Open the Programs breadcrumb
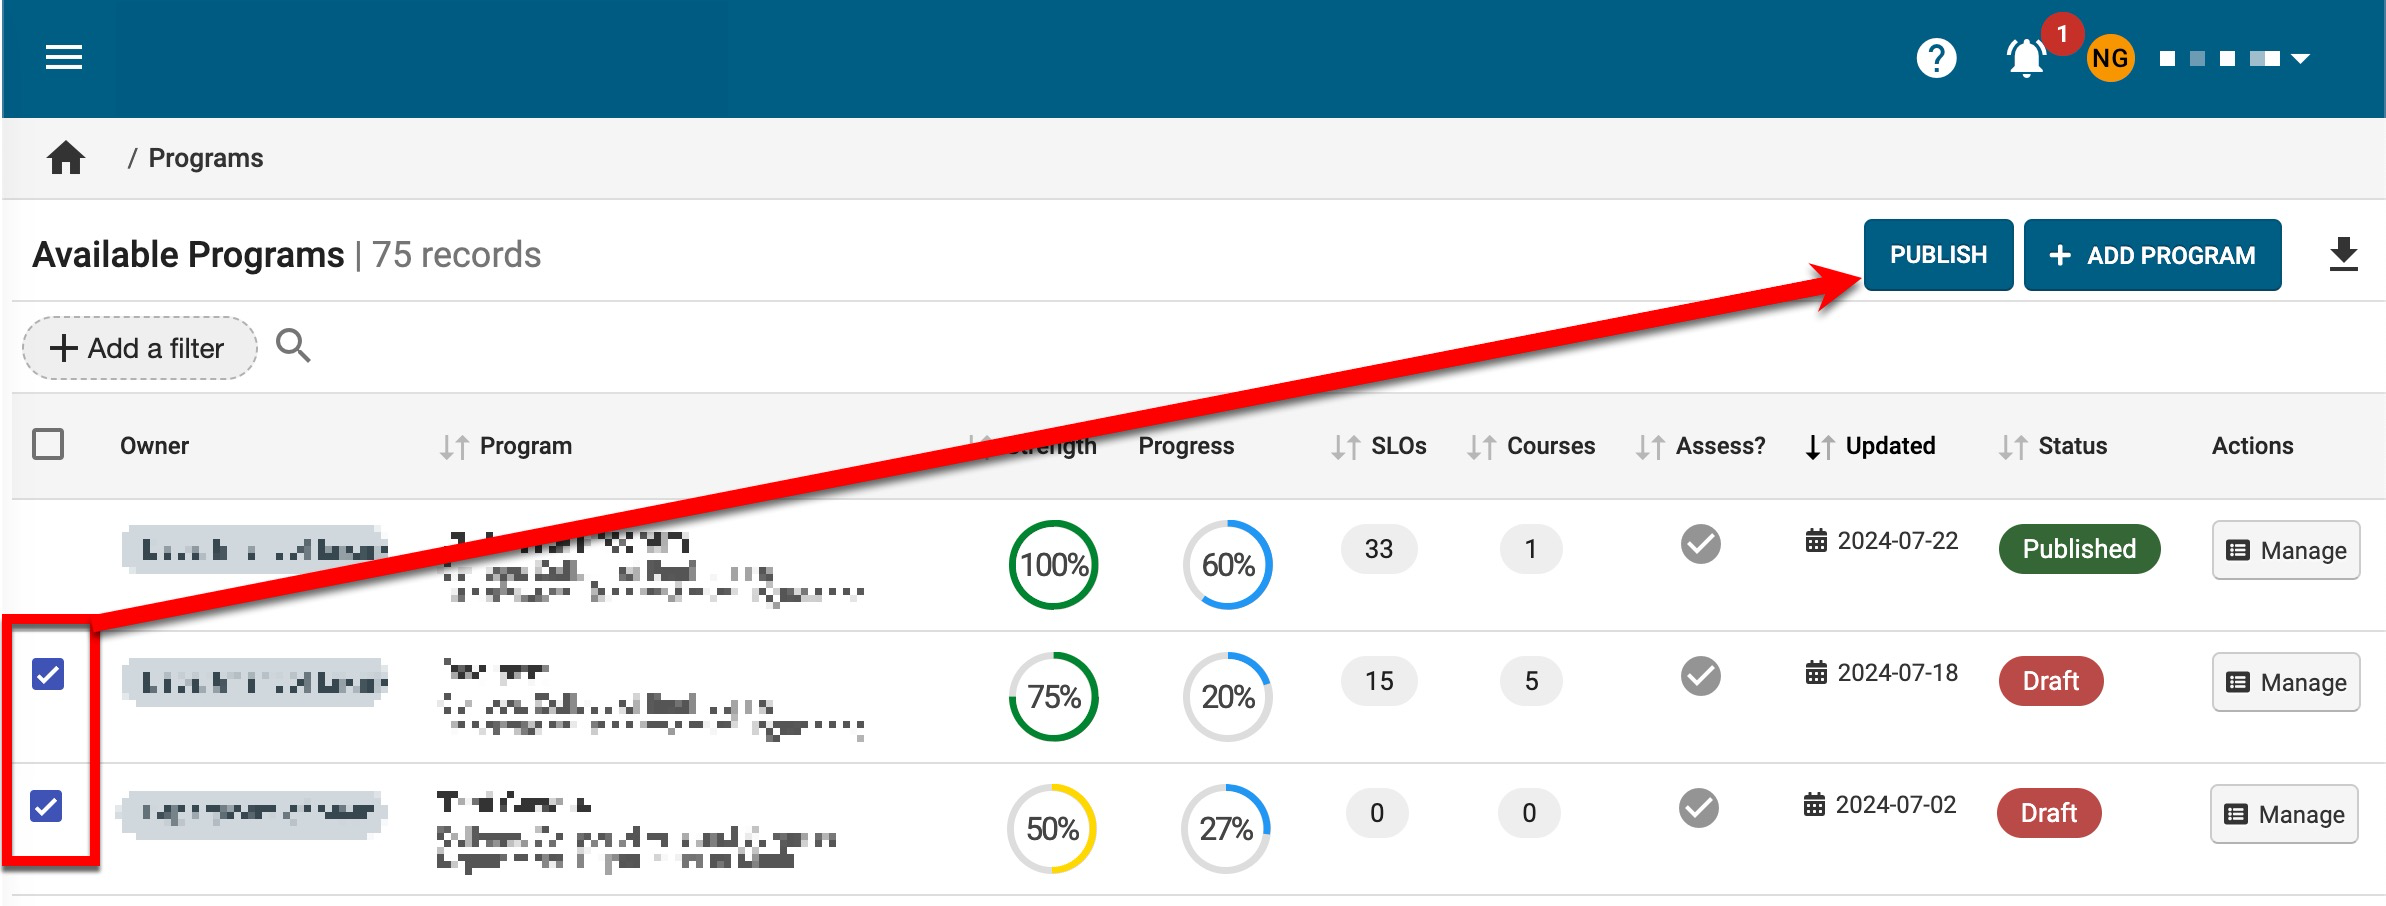Screen dimensions: 2386x906 pos(205,158)
